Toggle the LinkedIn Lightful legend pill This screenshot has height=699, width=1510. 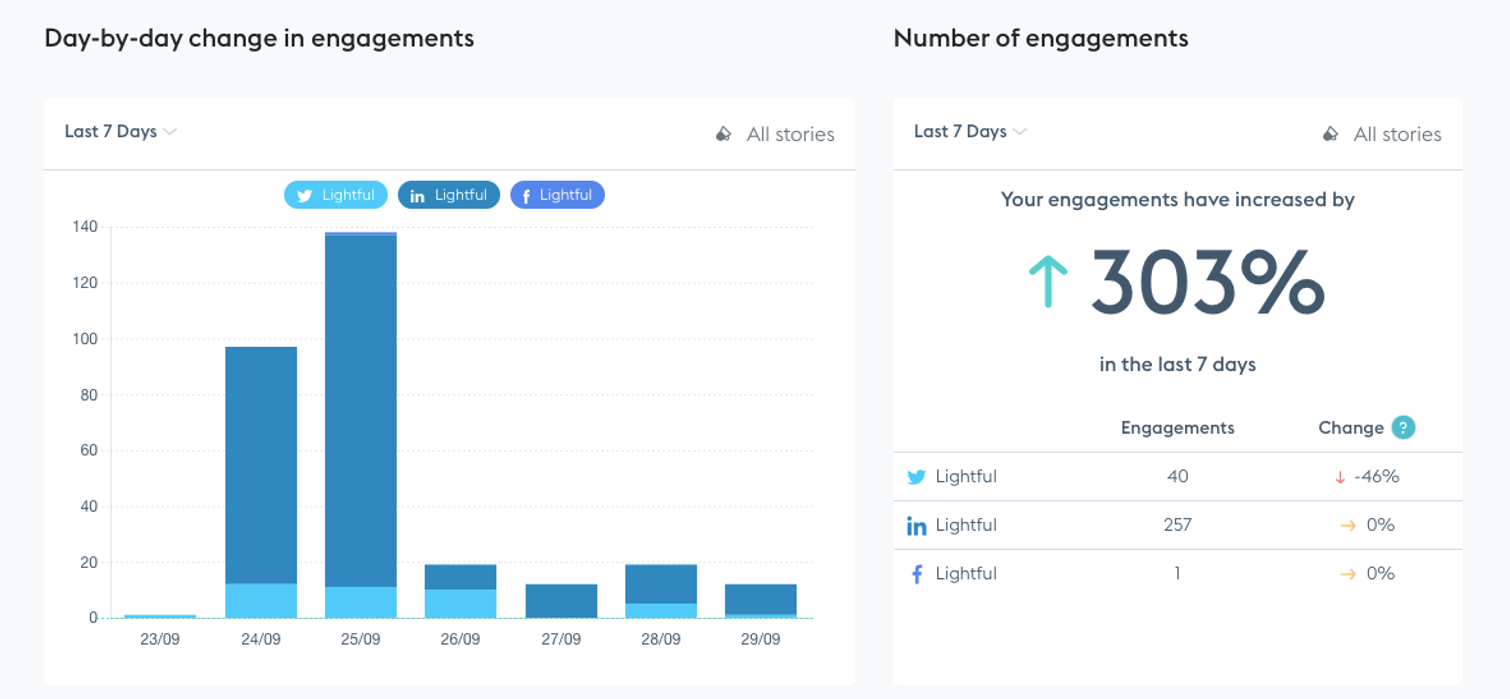(x=449, y=195)
